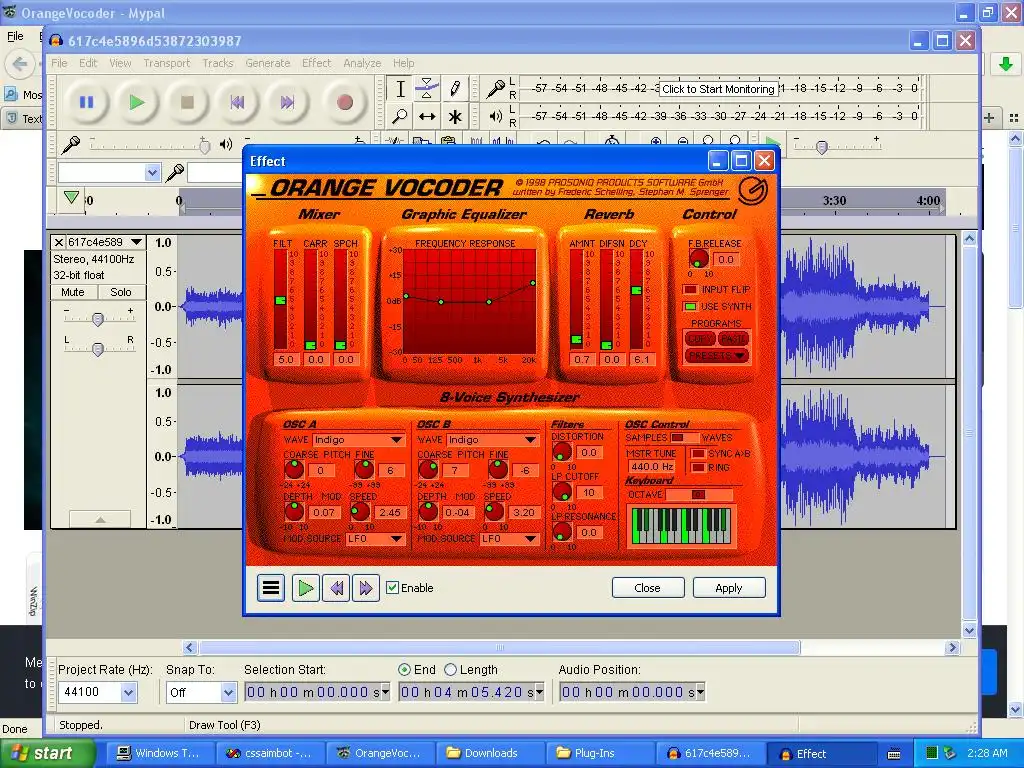1024x768 pixels.
Task: Open Project Rate (Hz) dropdown
Action: pos(129,692)
